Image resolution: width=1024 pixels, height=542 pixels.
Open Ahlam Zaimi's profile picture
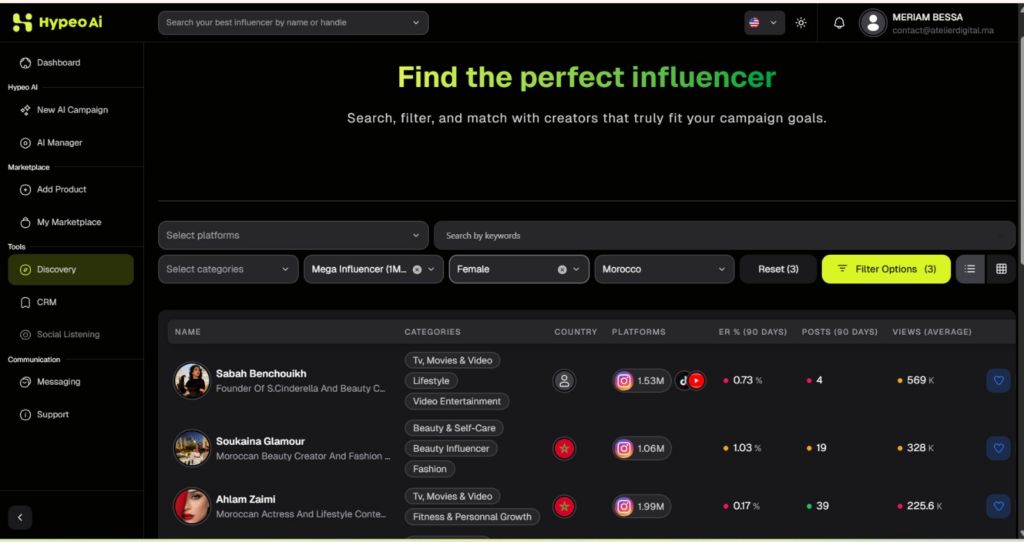point(191,506)
